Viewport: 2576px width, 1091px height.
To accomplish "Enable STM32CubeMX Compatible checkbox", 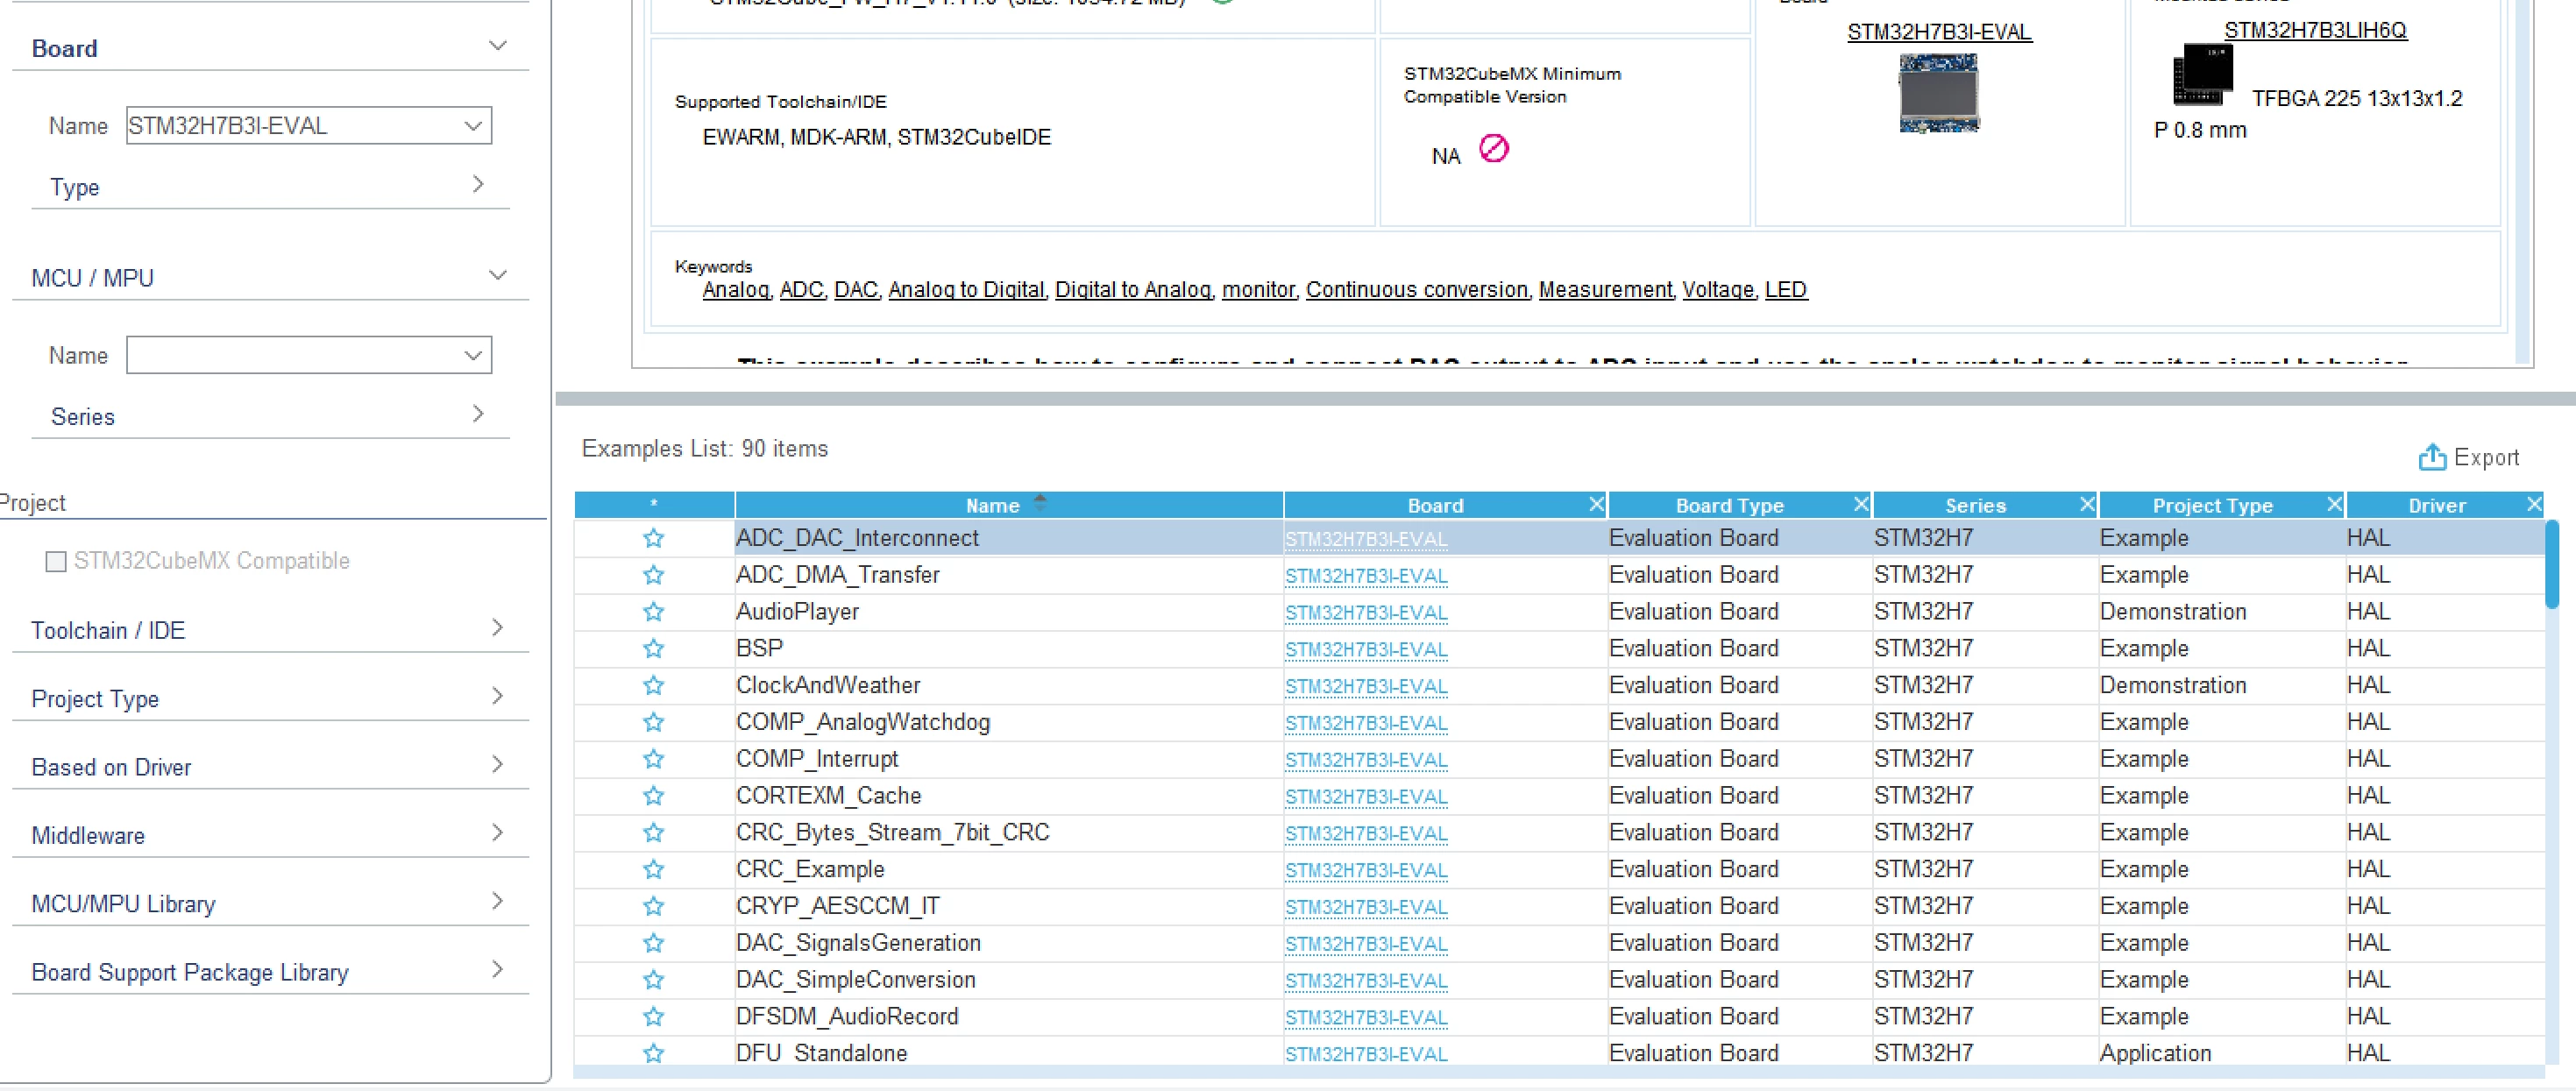I will pos(56,561).
